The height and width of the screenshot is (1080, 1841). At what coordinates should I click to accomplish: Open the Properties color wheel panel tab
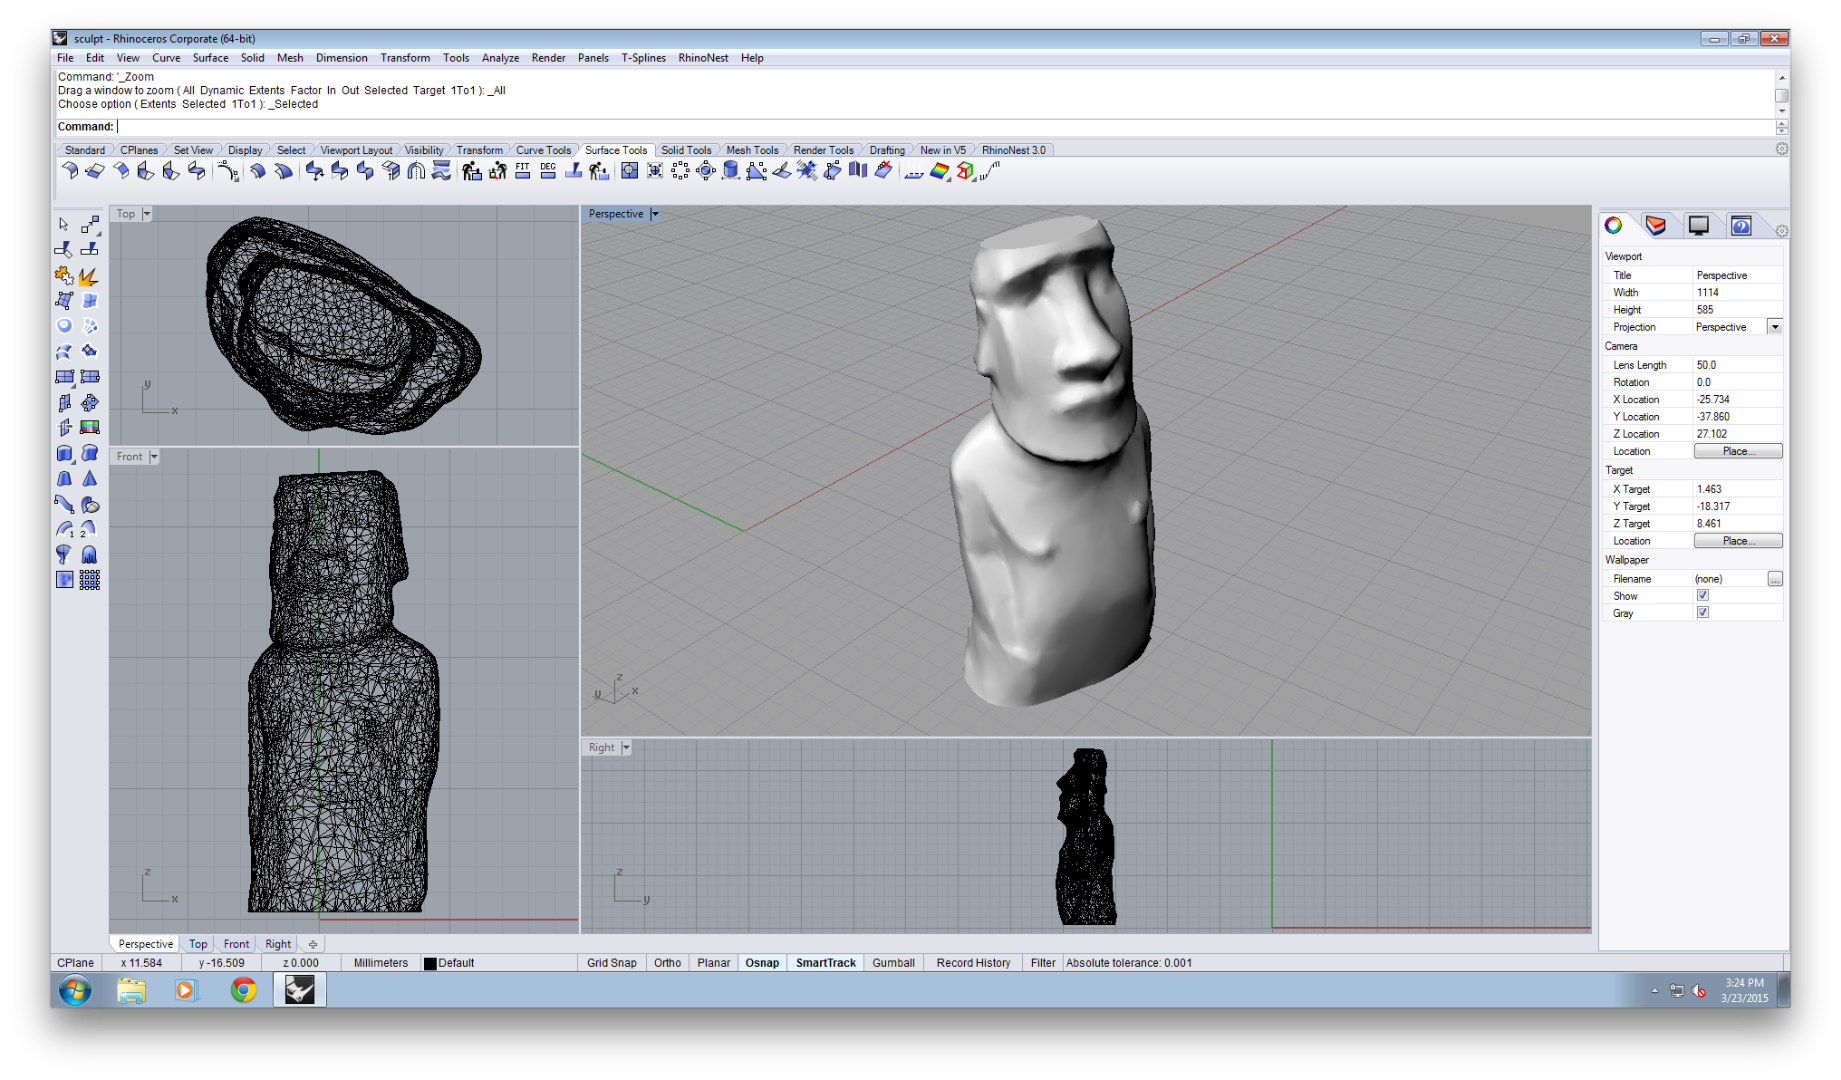coord(1613,225)
